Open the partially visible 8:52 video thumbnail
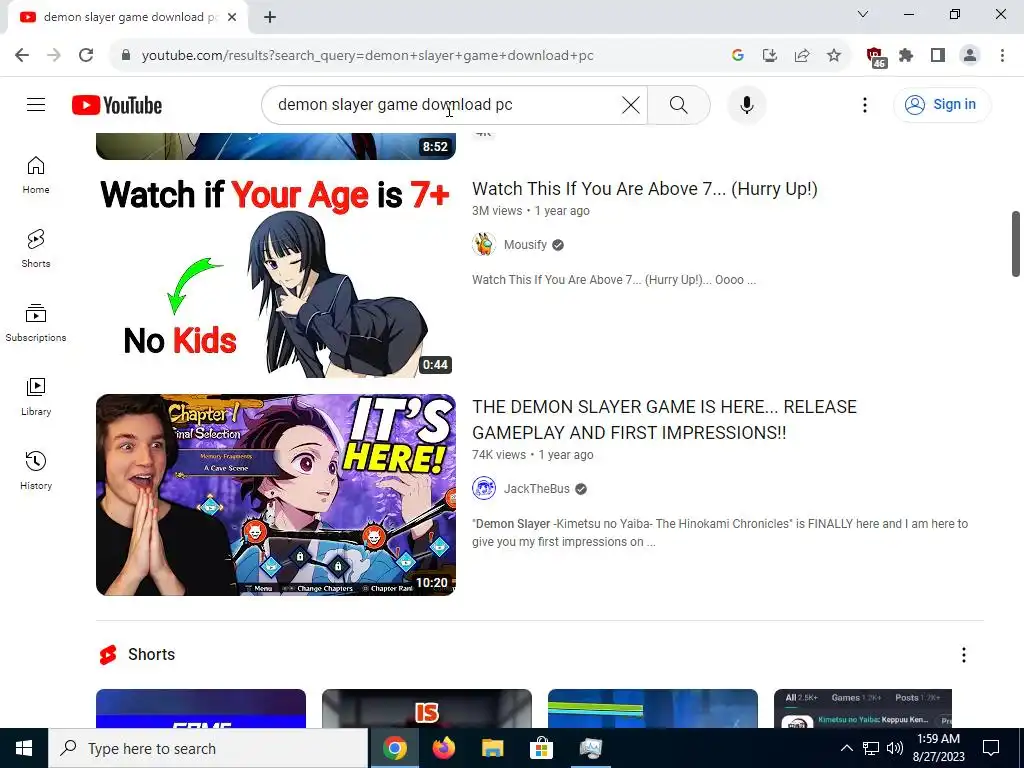Screen dimensions: 1024x768 (x=276, y=146)
